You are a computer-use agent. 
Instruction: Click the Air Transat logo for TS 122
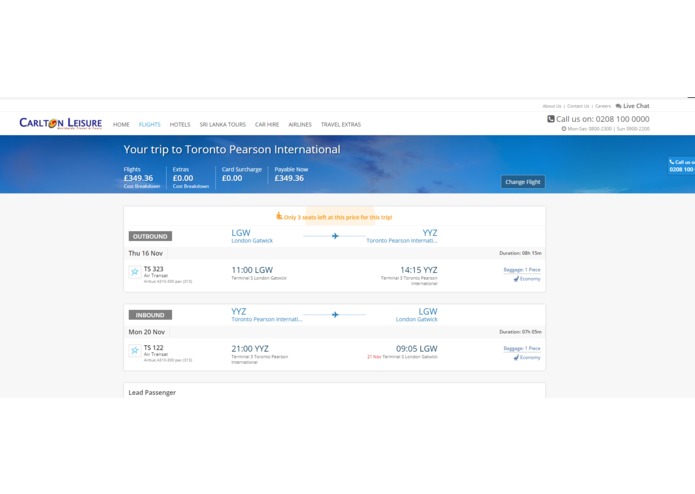pos(135,350)
